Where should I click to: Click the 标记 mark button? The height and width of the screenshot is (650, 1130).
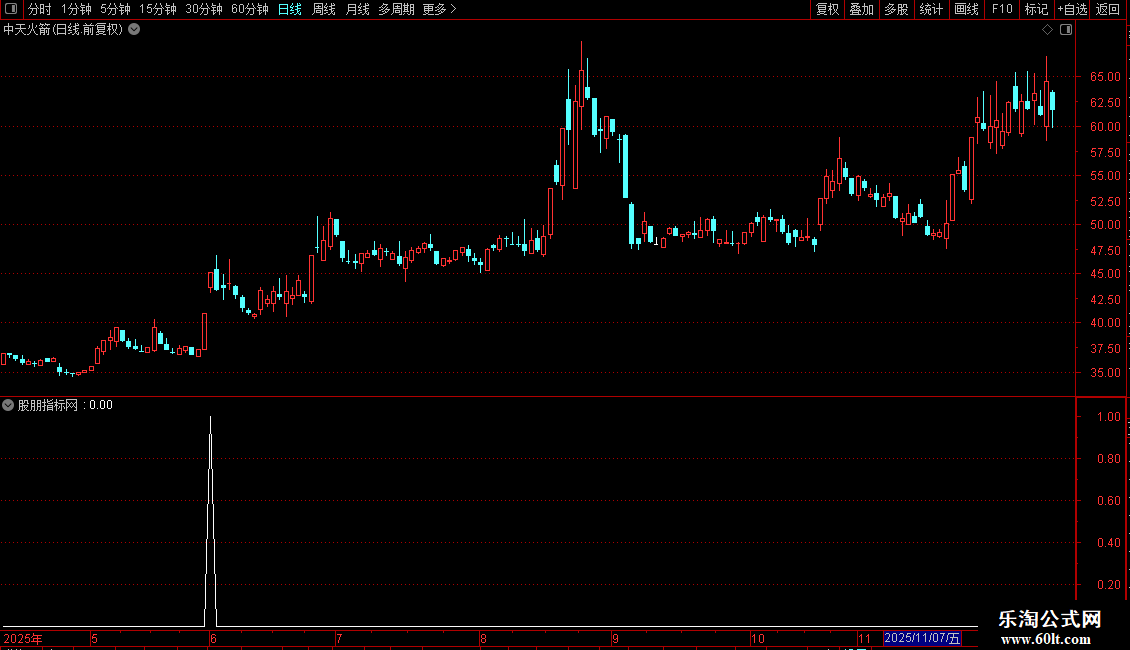click(x=1036, y=9)
